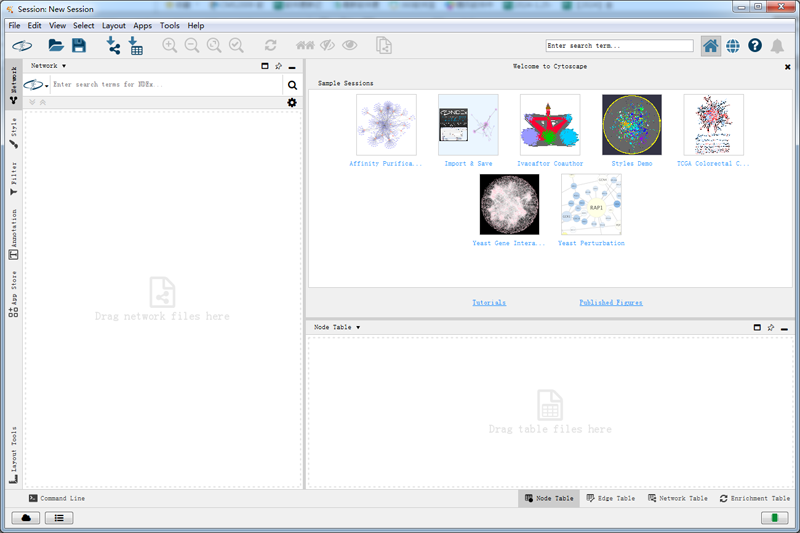This screenshot has height=533, width=800.
Task: Minimize the Network panel
Action: pyautogui.click(x=292, y=67)
